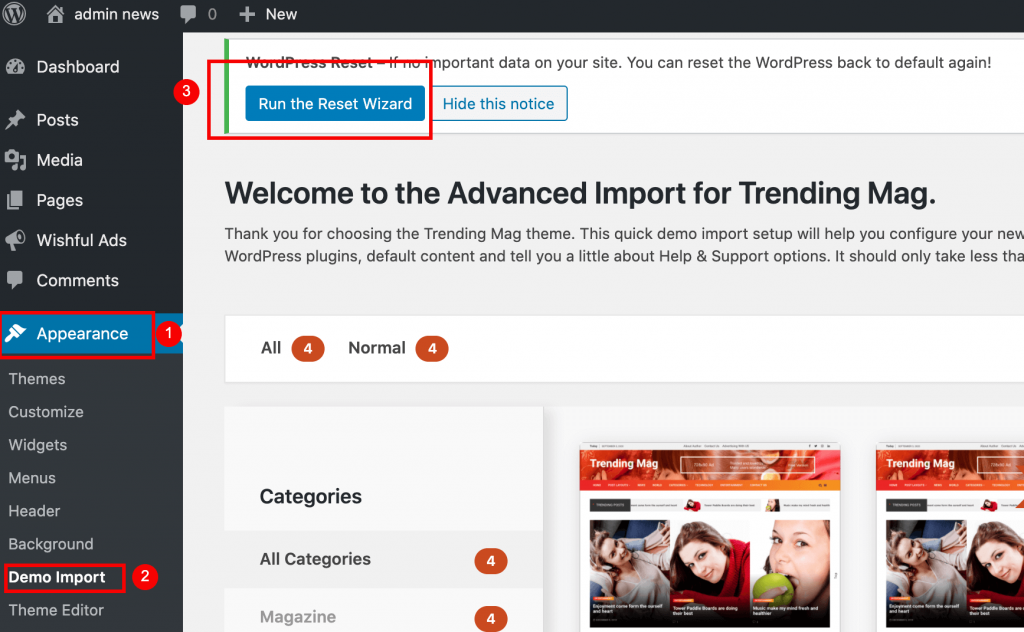Open Background submenu item
The height and width of the screenshot is (632, 1024).
click(50, 544)
